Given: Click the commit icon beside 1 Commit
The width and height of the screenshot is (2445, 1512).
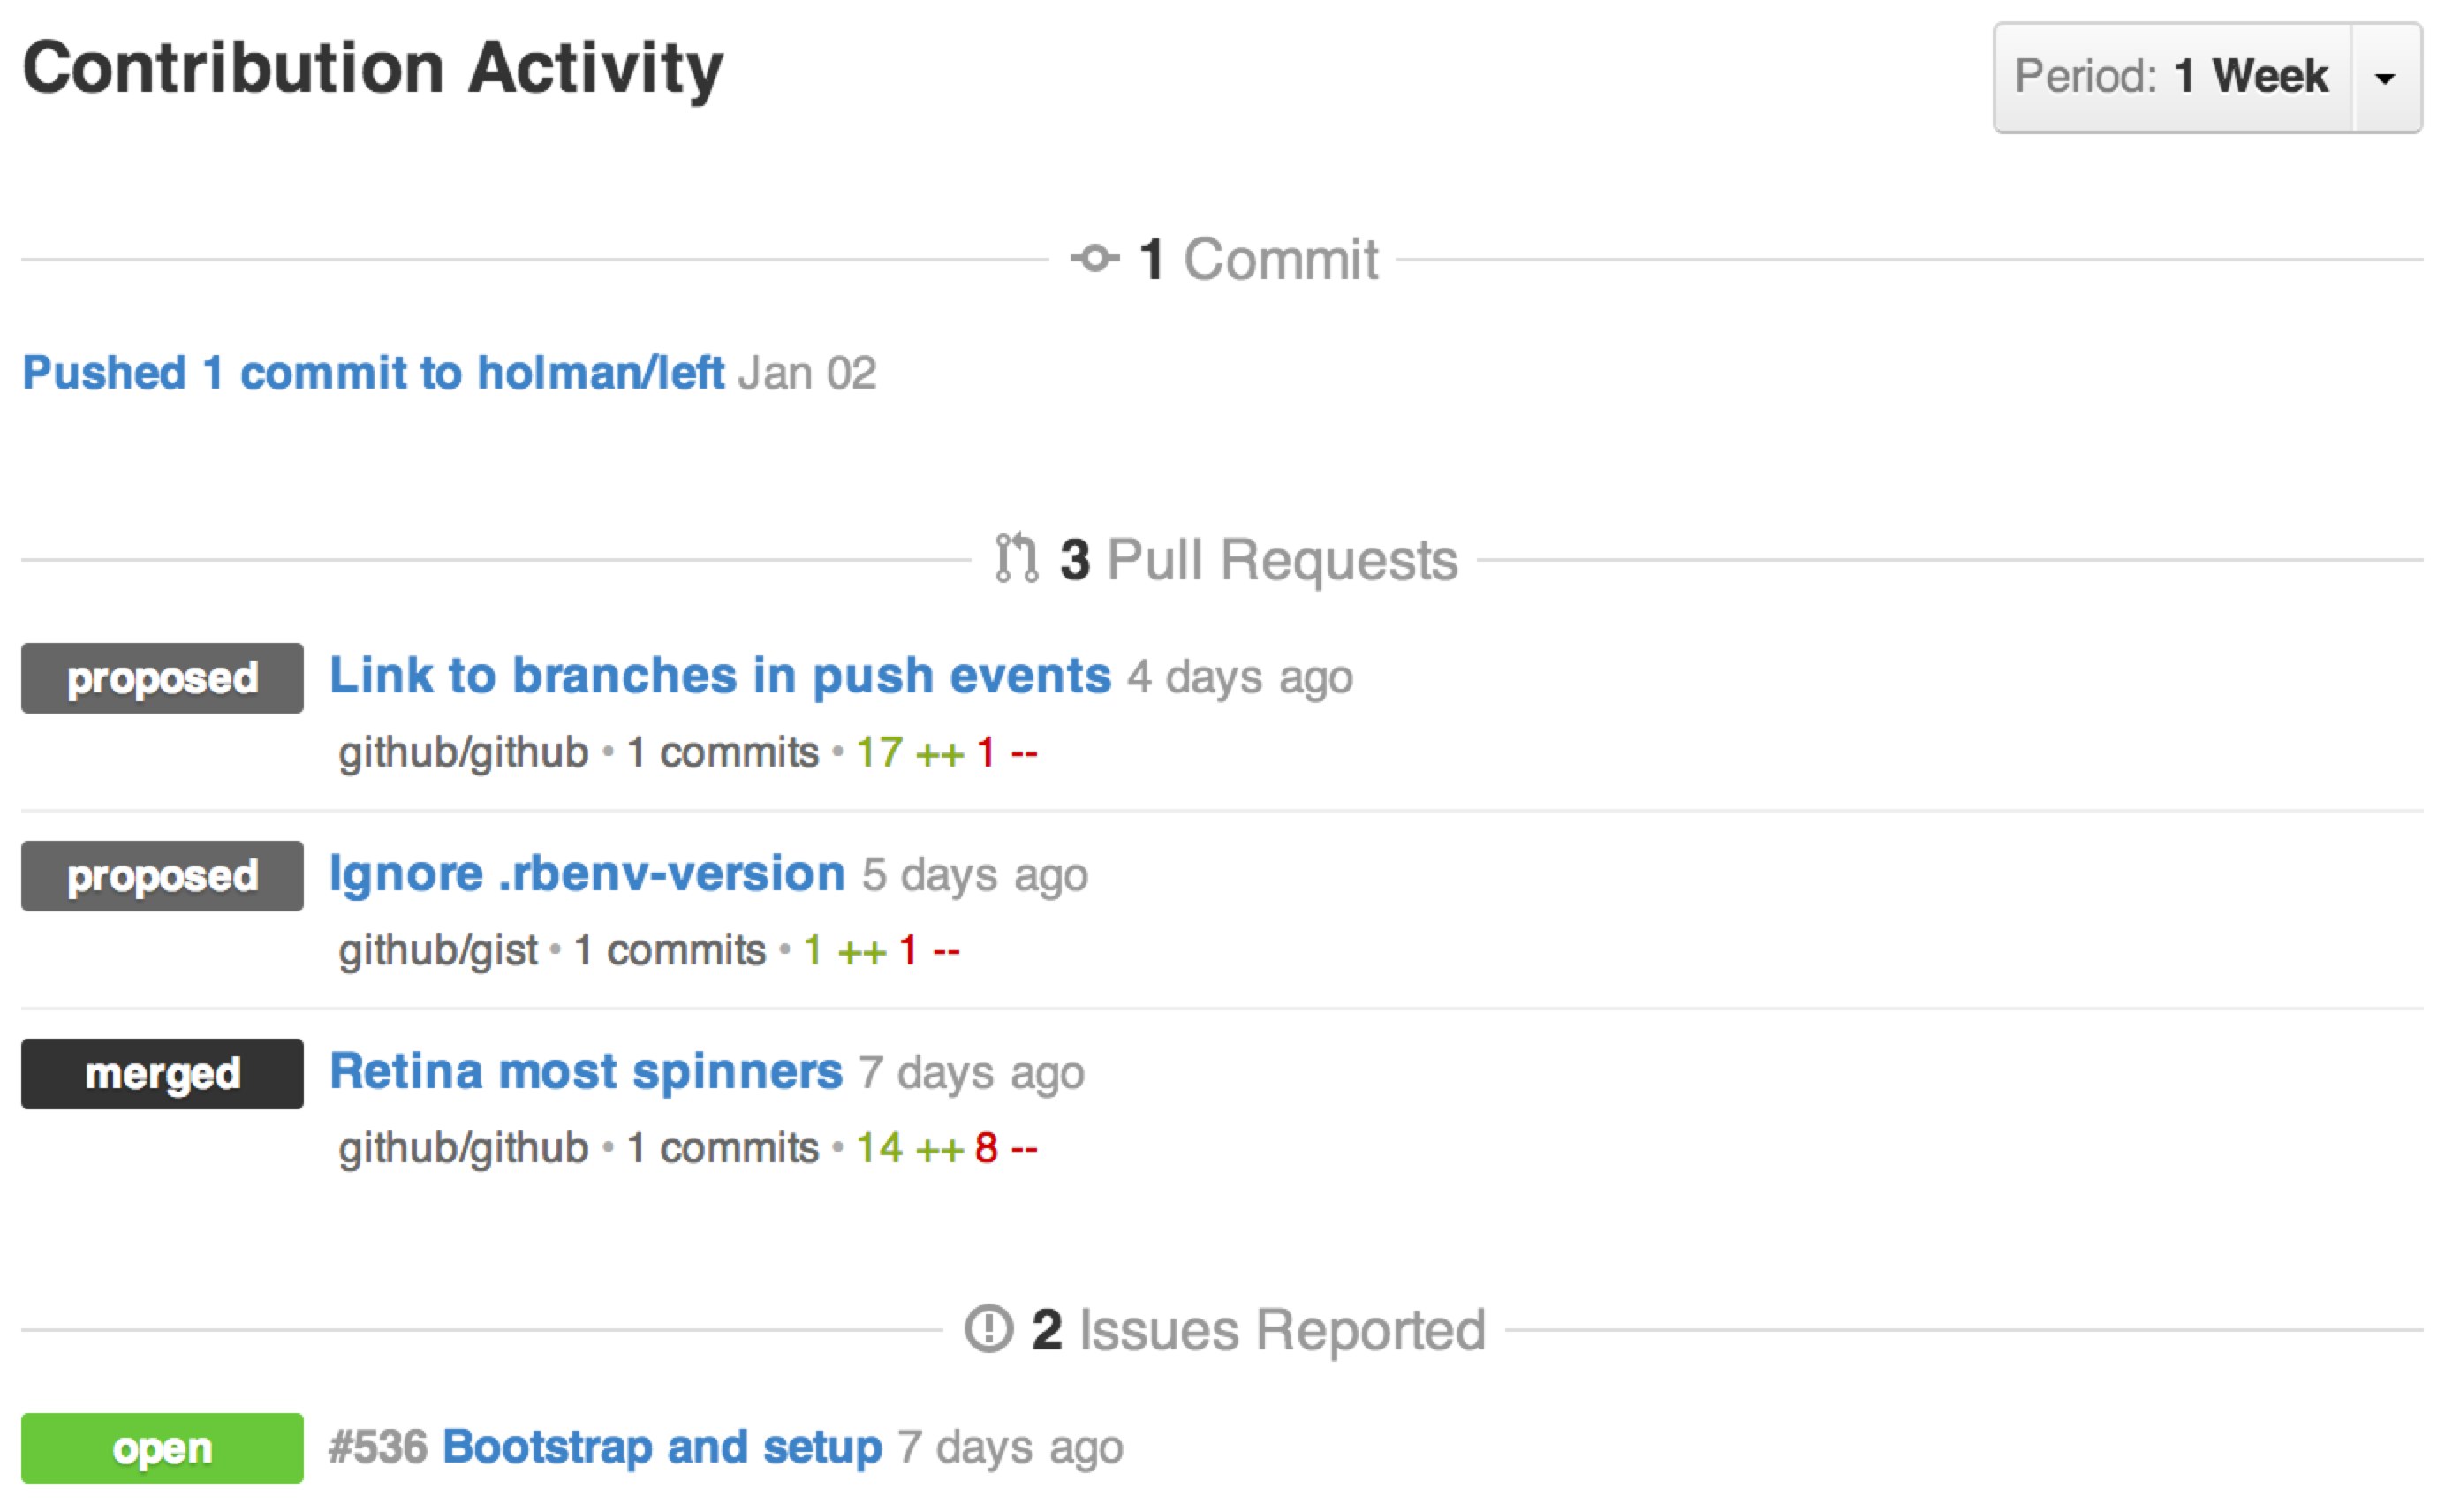Looking at the screenshot, I should (x=1094, y=259).
